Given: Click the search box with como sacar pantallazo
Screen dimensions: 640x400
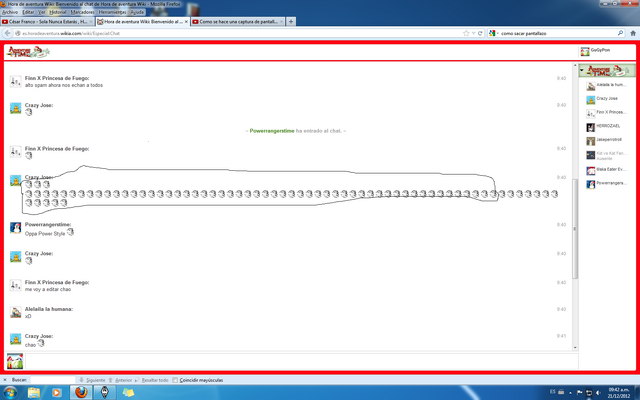Looking at the screenshot, I should click(558, 33).
